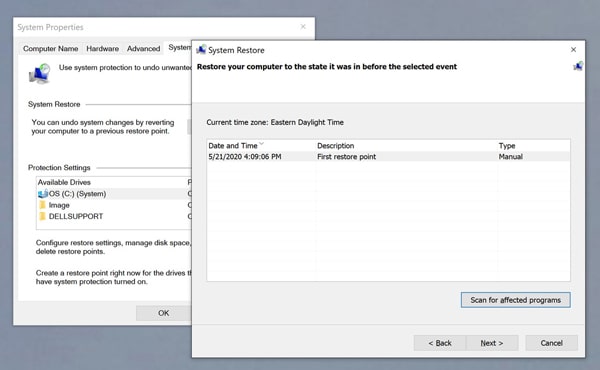Switch to the Advanced tab

tap(143, 49)
